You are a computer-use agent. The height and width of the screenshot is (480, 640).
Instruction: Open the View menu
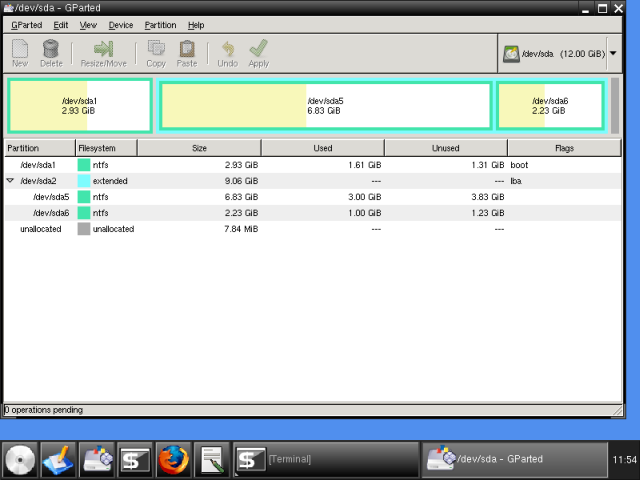88,25
